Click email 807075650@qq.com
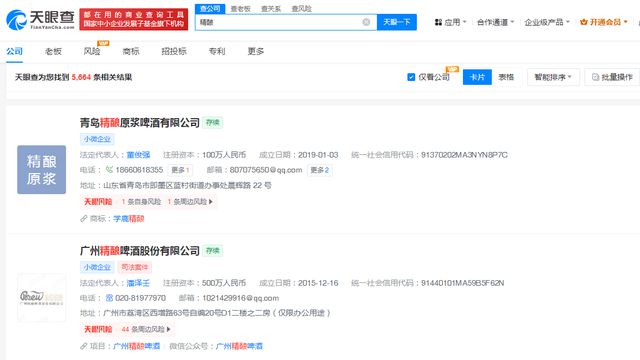Viewport: 640px width, 360px height. pos(266,170)
